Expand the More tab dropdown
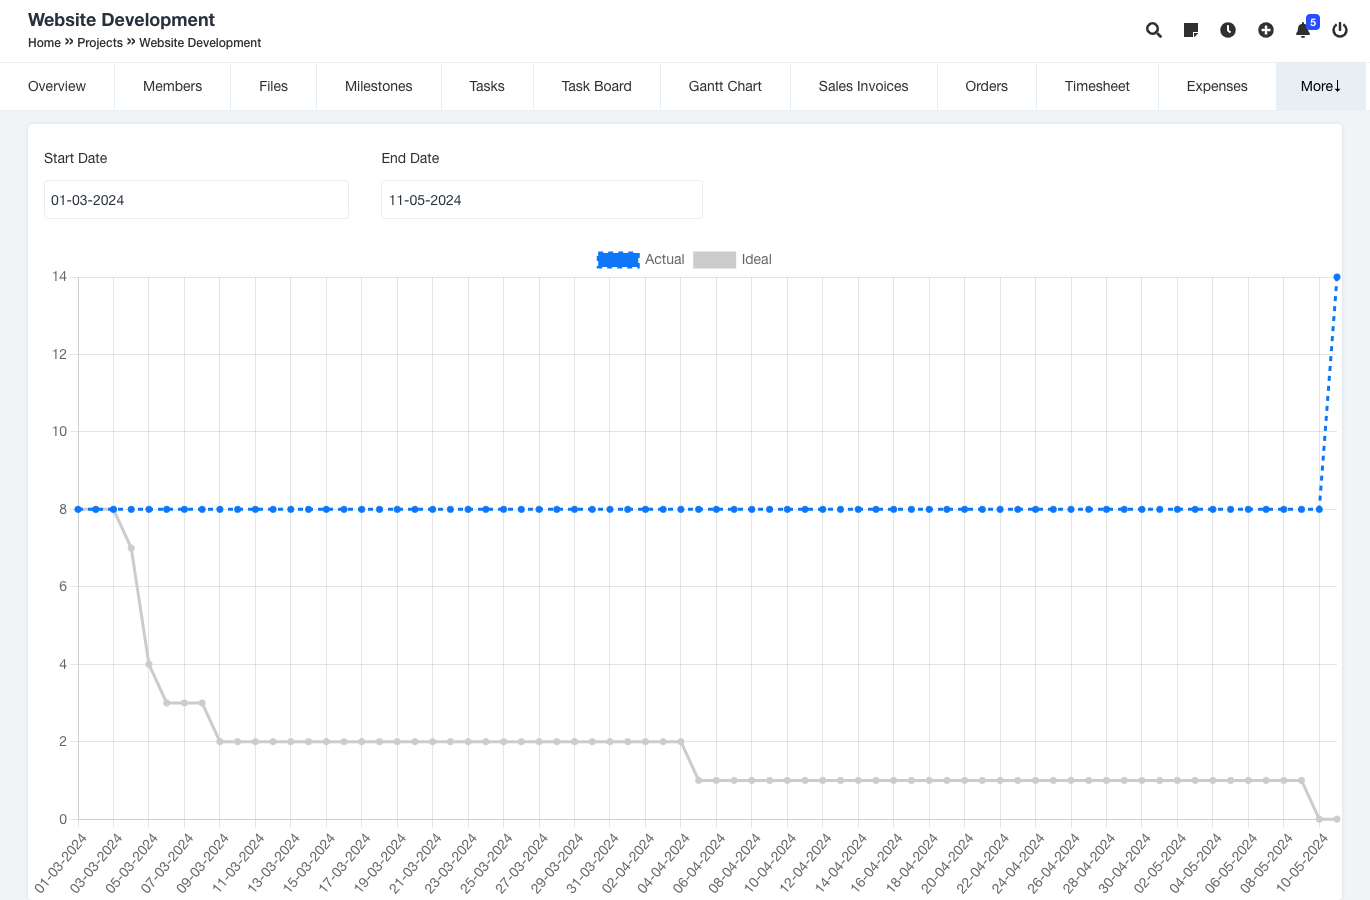The width and height of the screenshot is (1370, 900). click(x=1320, y=86)
